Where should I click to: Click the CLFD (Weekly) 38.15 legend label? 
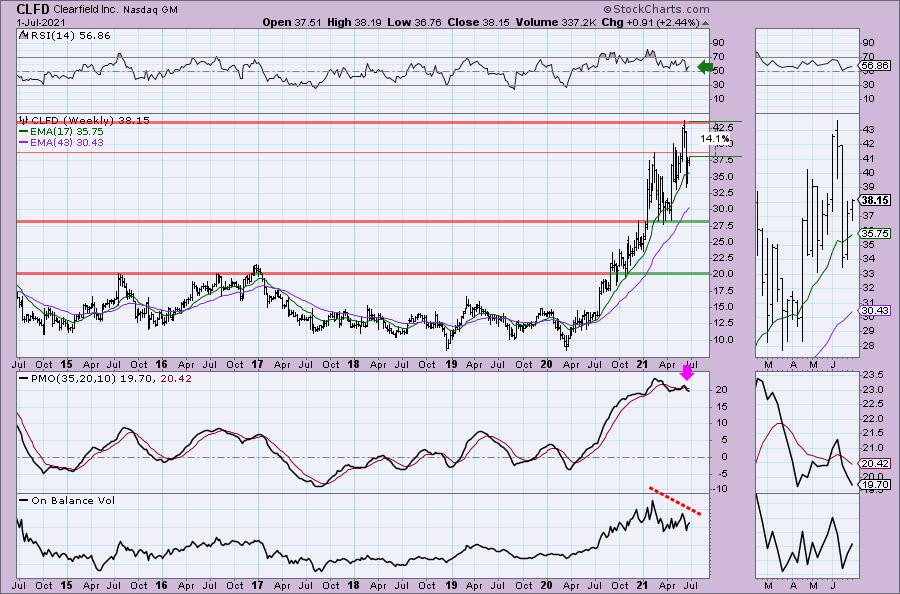tap(90, 121)
